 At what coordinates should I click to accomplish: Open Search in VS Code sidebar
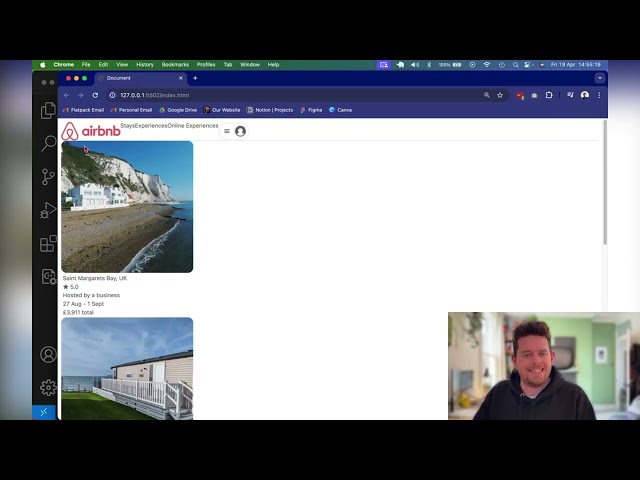pos(48,143)
